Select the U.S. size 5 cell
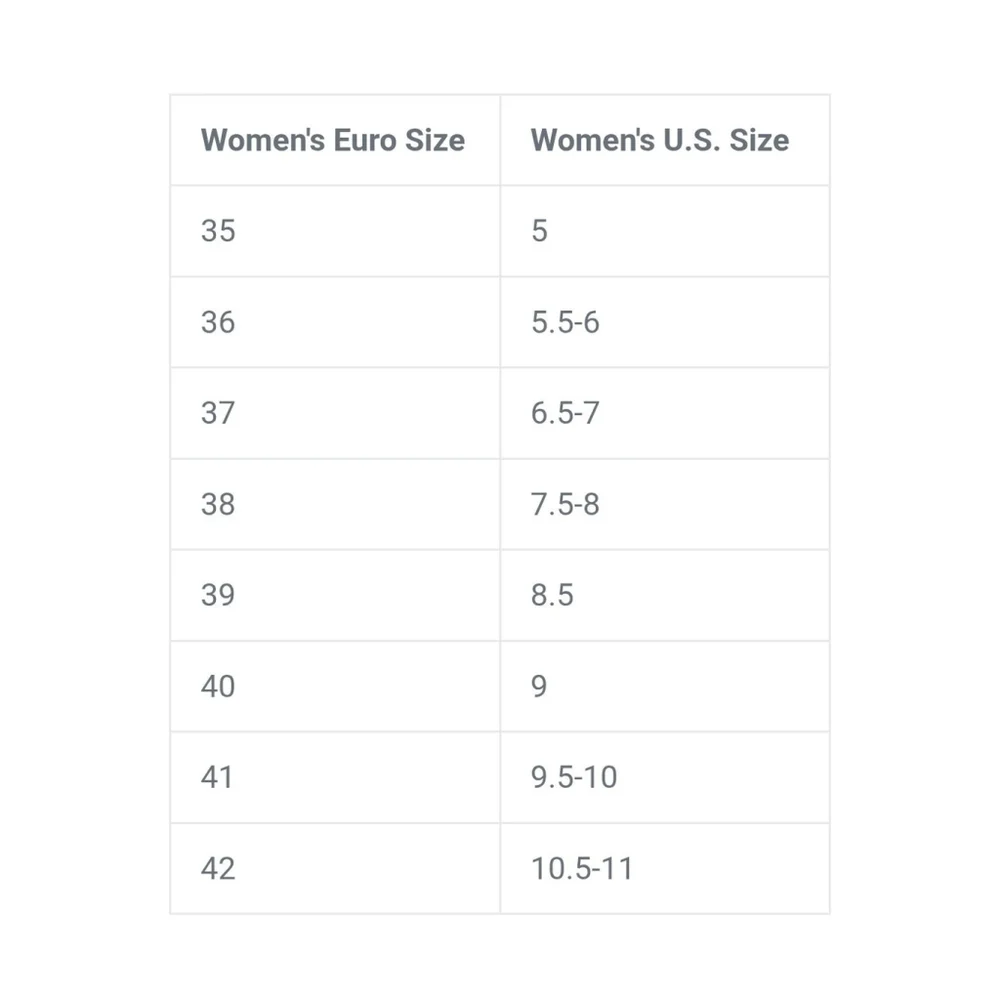Viewport: 1000px width, 1000px height. point(665,231)
